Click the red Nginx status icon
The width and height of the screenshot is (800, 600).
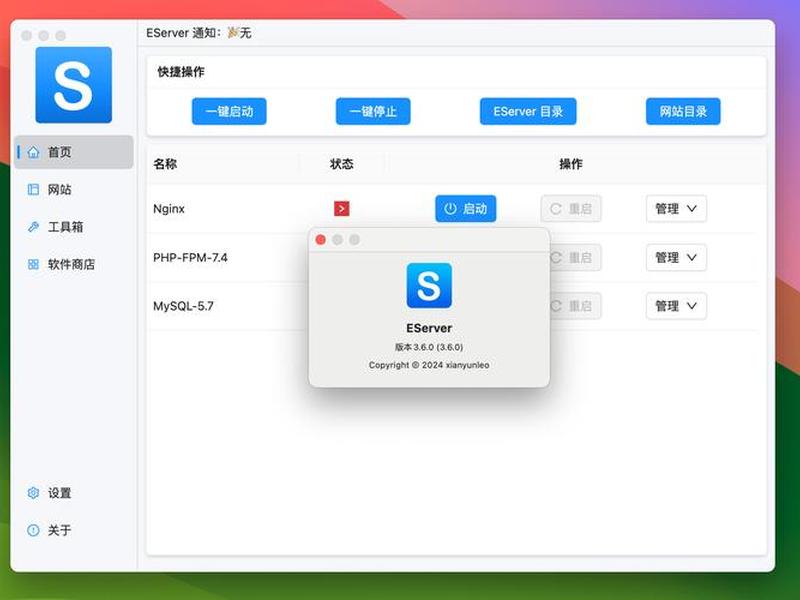click(342, 209)
